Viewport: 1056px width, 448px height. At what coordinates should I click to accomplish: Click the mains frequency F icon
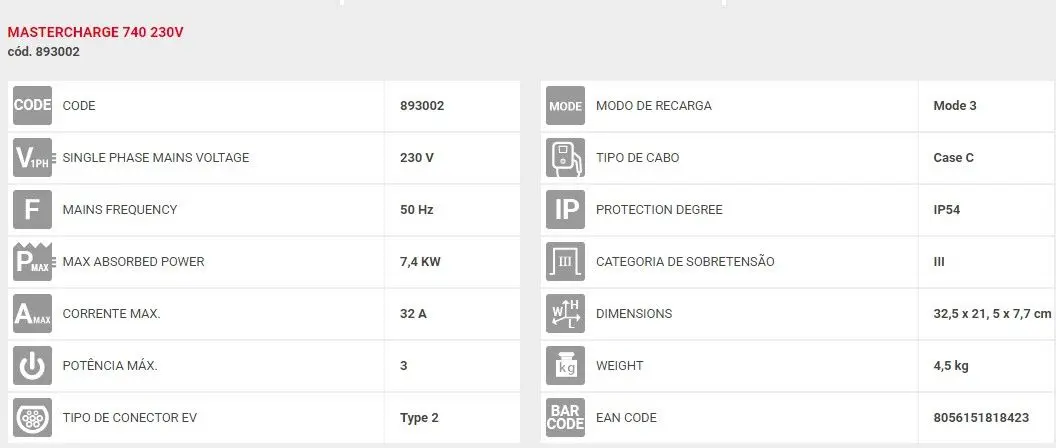pyautogui.click(x=32, y=210)
